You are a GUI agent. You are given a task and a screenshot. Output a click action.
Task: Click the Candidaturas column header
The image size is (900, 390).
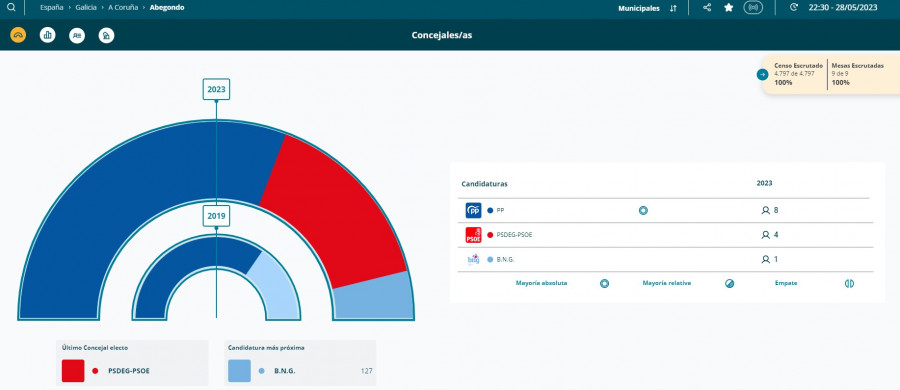pyautogui.click(x=484, y=184)
